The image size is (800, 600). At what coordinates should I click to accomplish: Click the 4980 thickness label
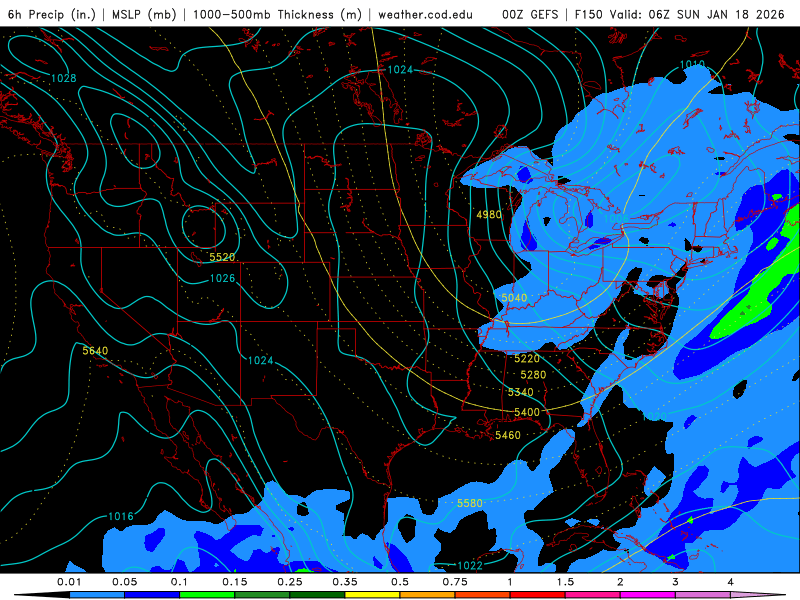click(489, 214)
